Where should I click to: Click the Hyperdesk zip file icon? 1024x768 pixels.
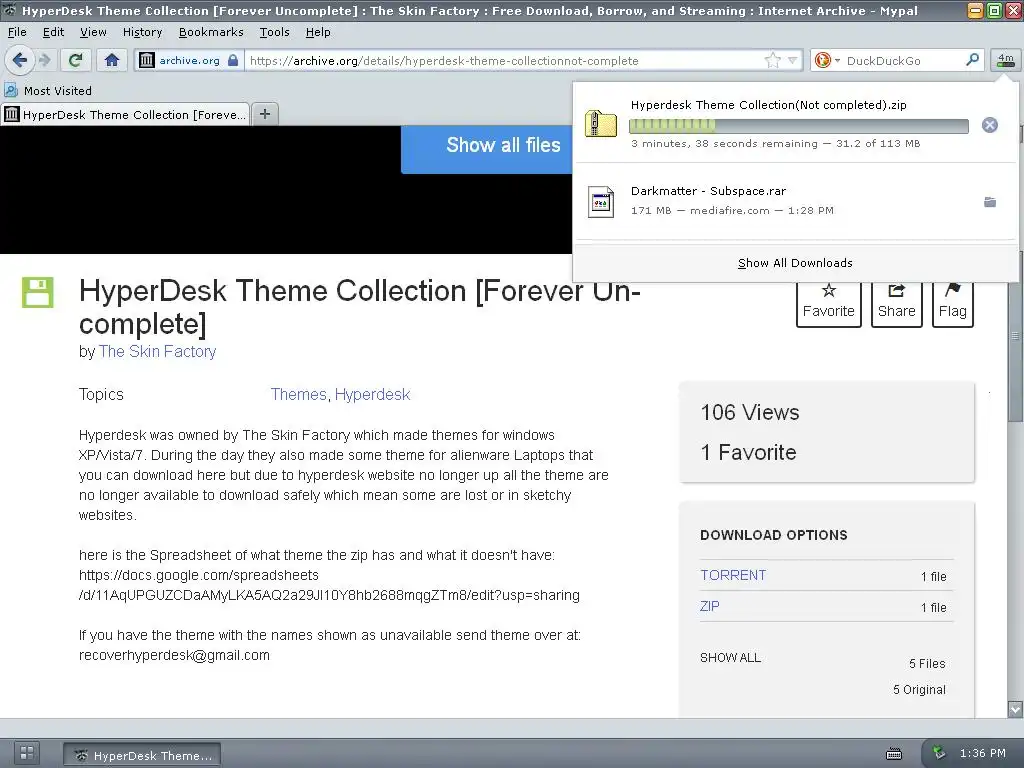tap(601, 123)
